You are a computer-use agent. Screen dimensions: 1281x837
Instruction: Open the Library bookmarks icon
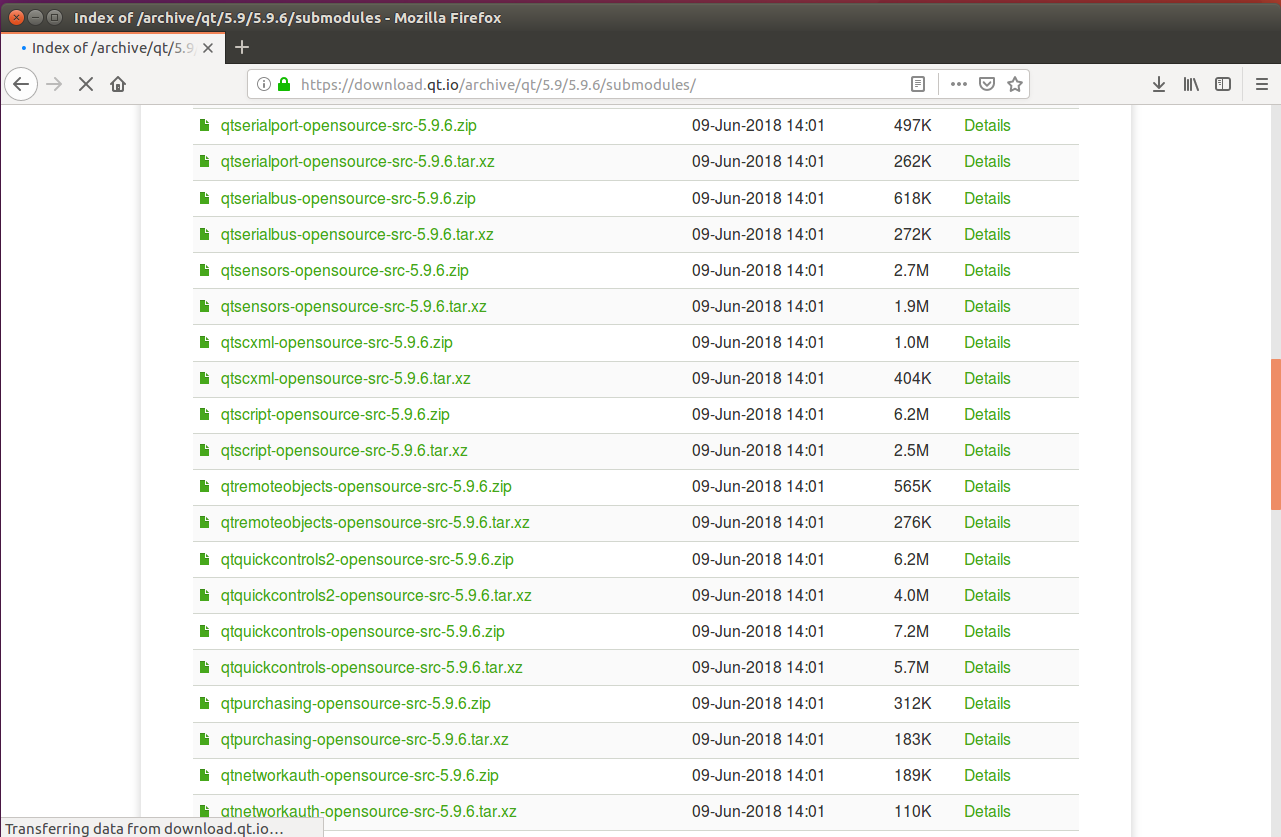(1191, 85)
